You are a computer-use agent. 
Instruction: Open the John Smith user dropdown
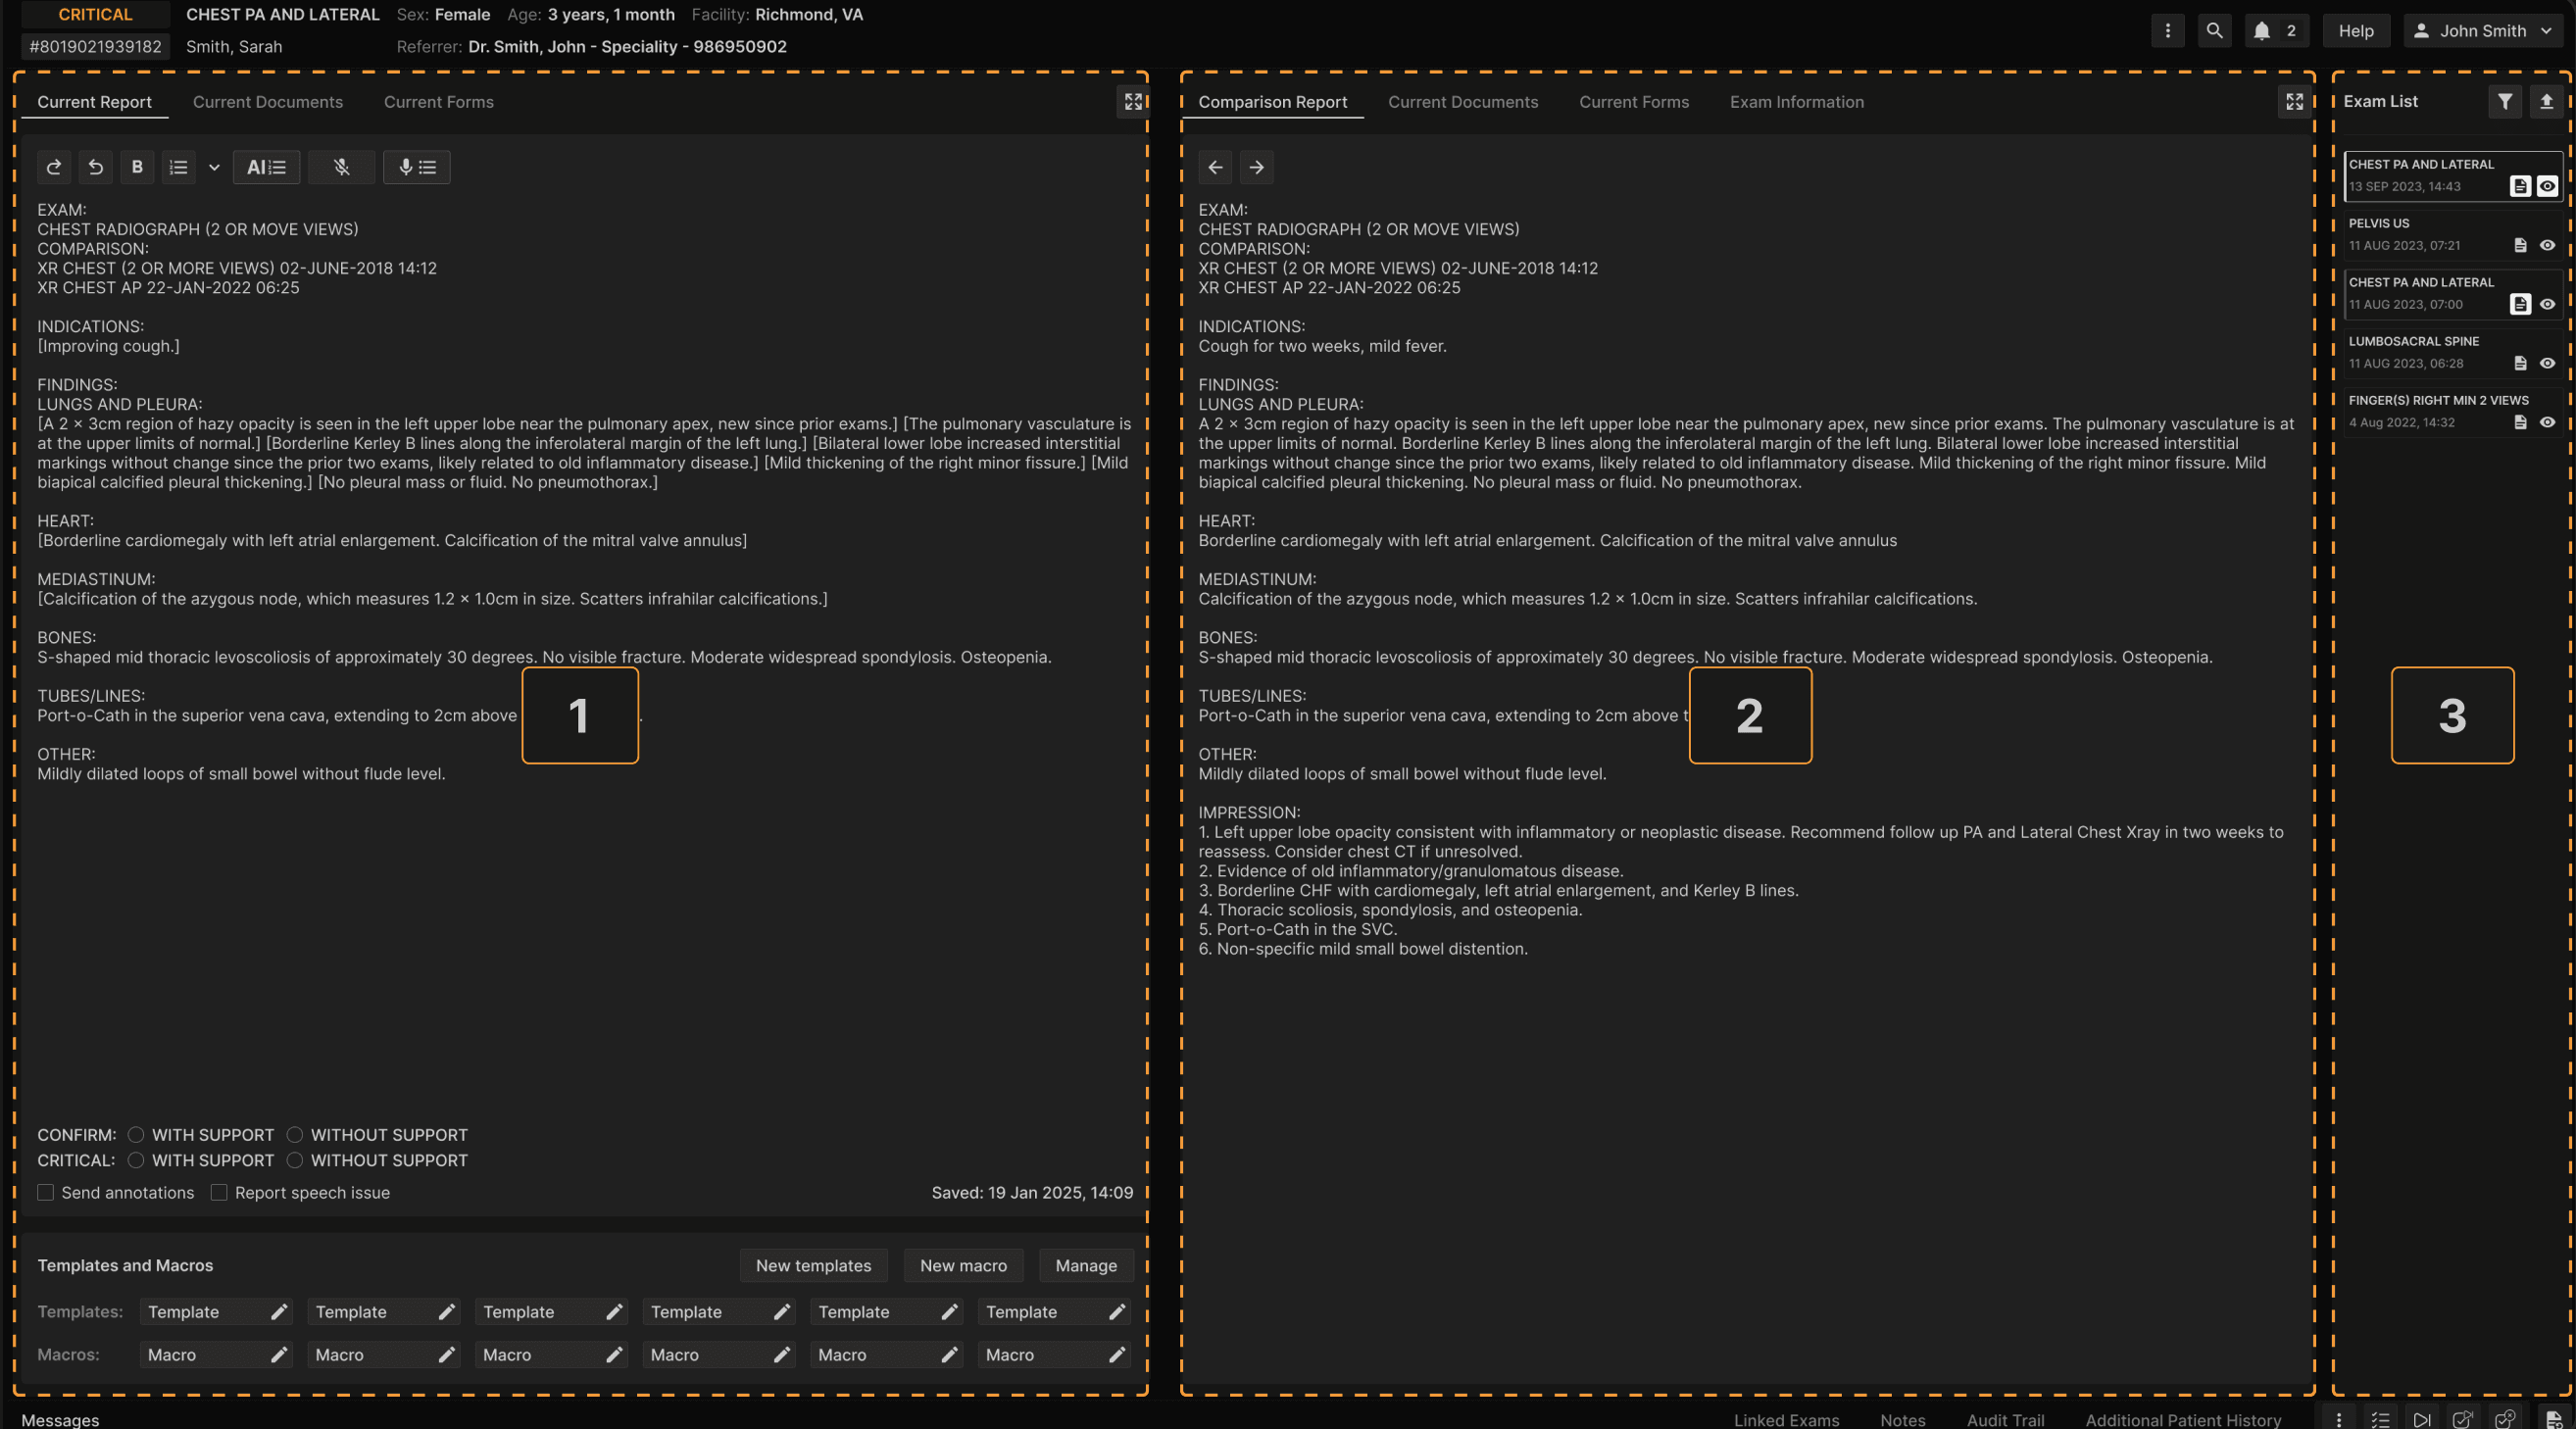[2484, 31]
